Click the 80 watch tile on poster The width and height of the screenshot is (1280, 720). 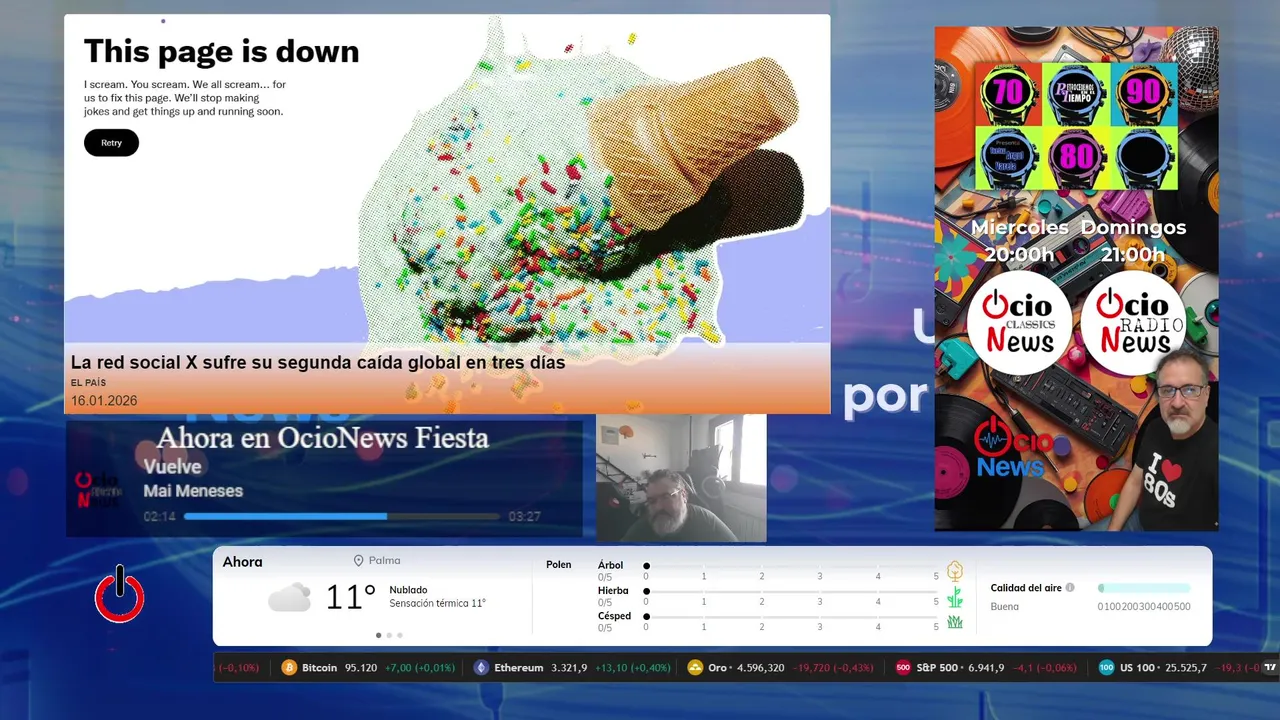pyautogui.click(x=1076, y=157)
